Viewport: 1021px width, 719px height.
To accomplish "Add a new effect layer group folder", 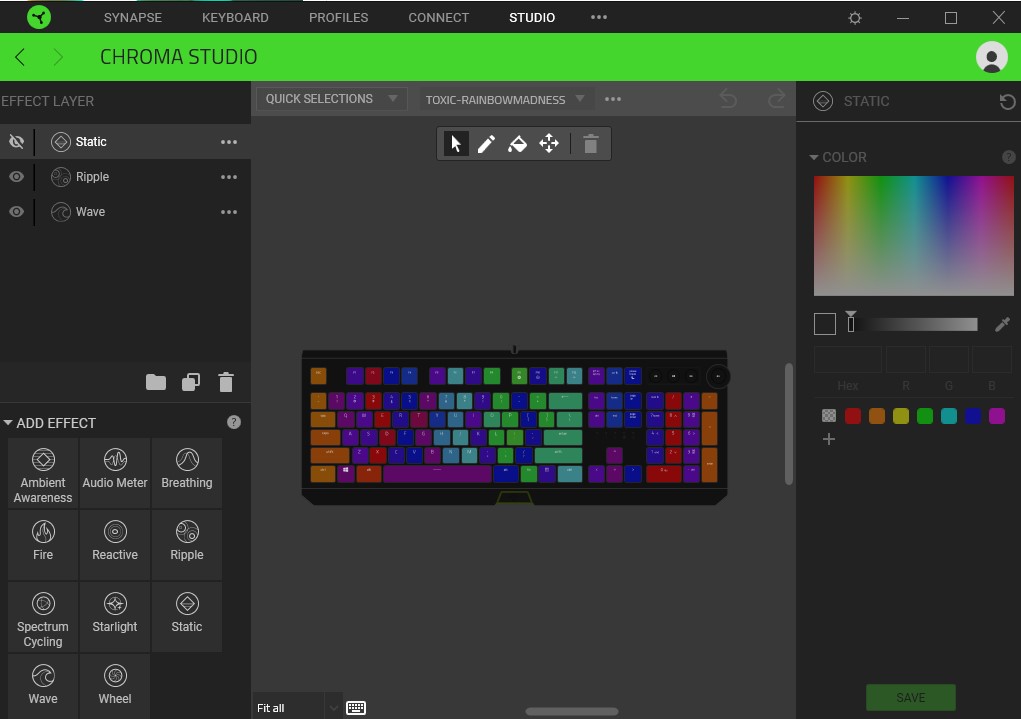I will point(156,382).
